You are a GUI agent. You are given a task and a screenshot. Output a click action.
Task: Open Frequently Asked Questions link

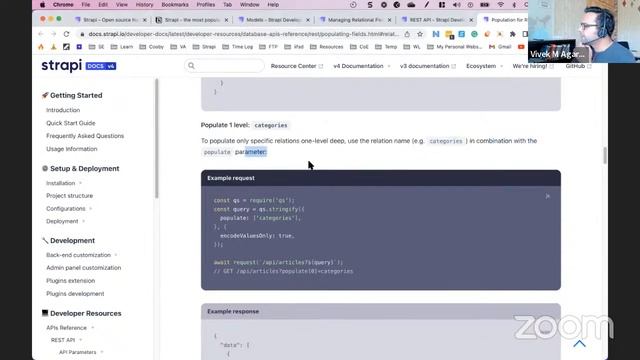(x=85, y=136)
